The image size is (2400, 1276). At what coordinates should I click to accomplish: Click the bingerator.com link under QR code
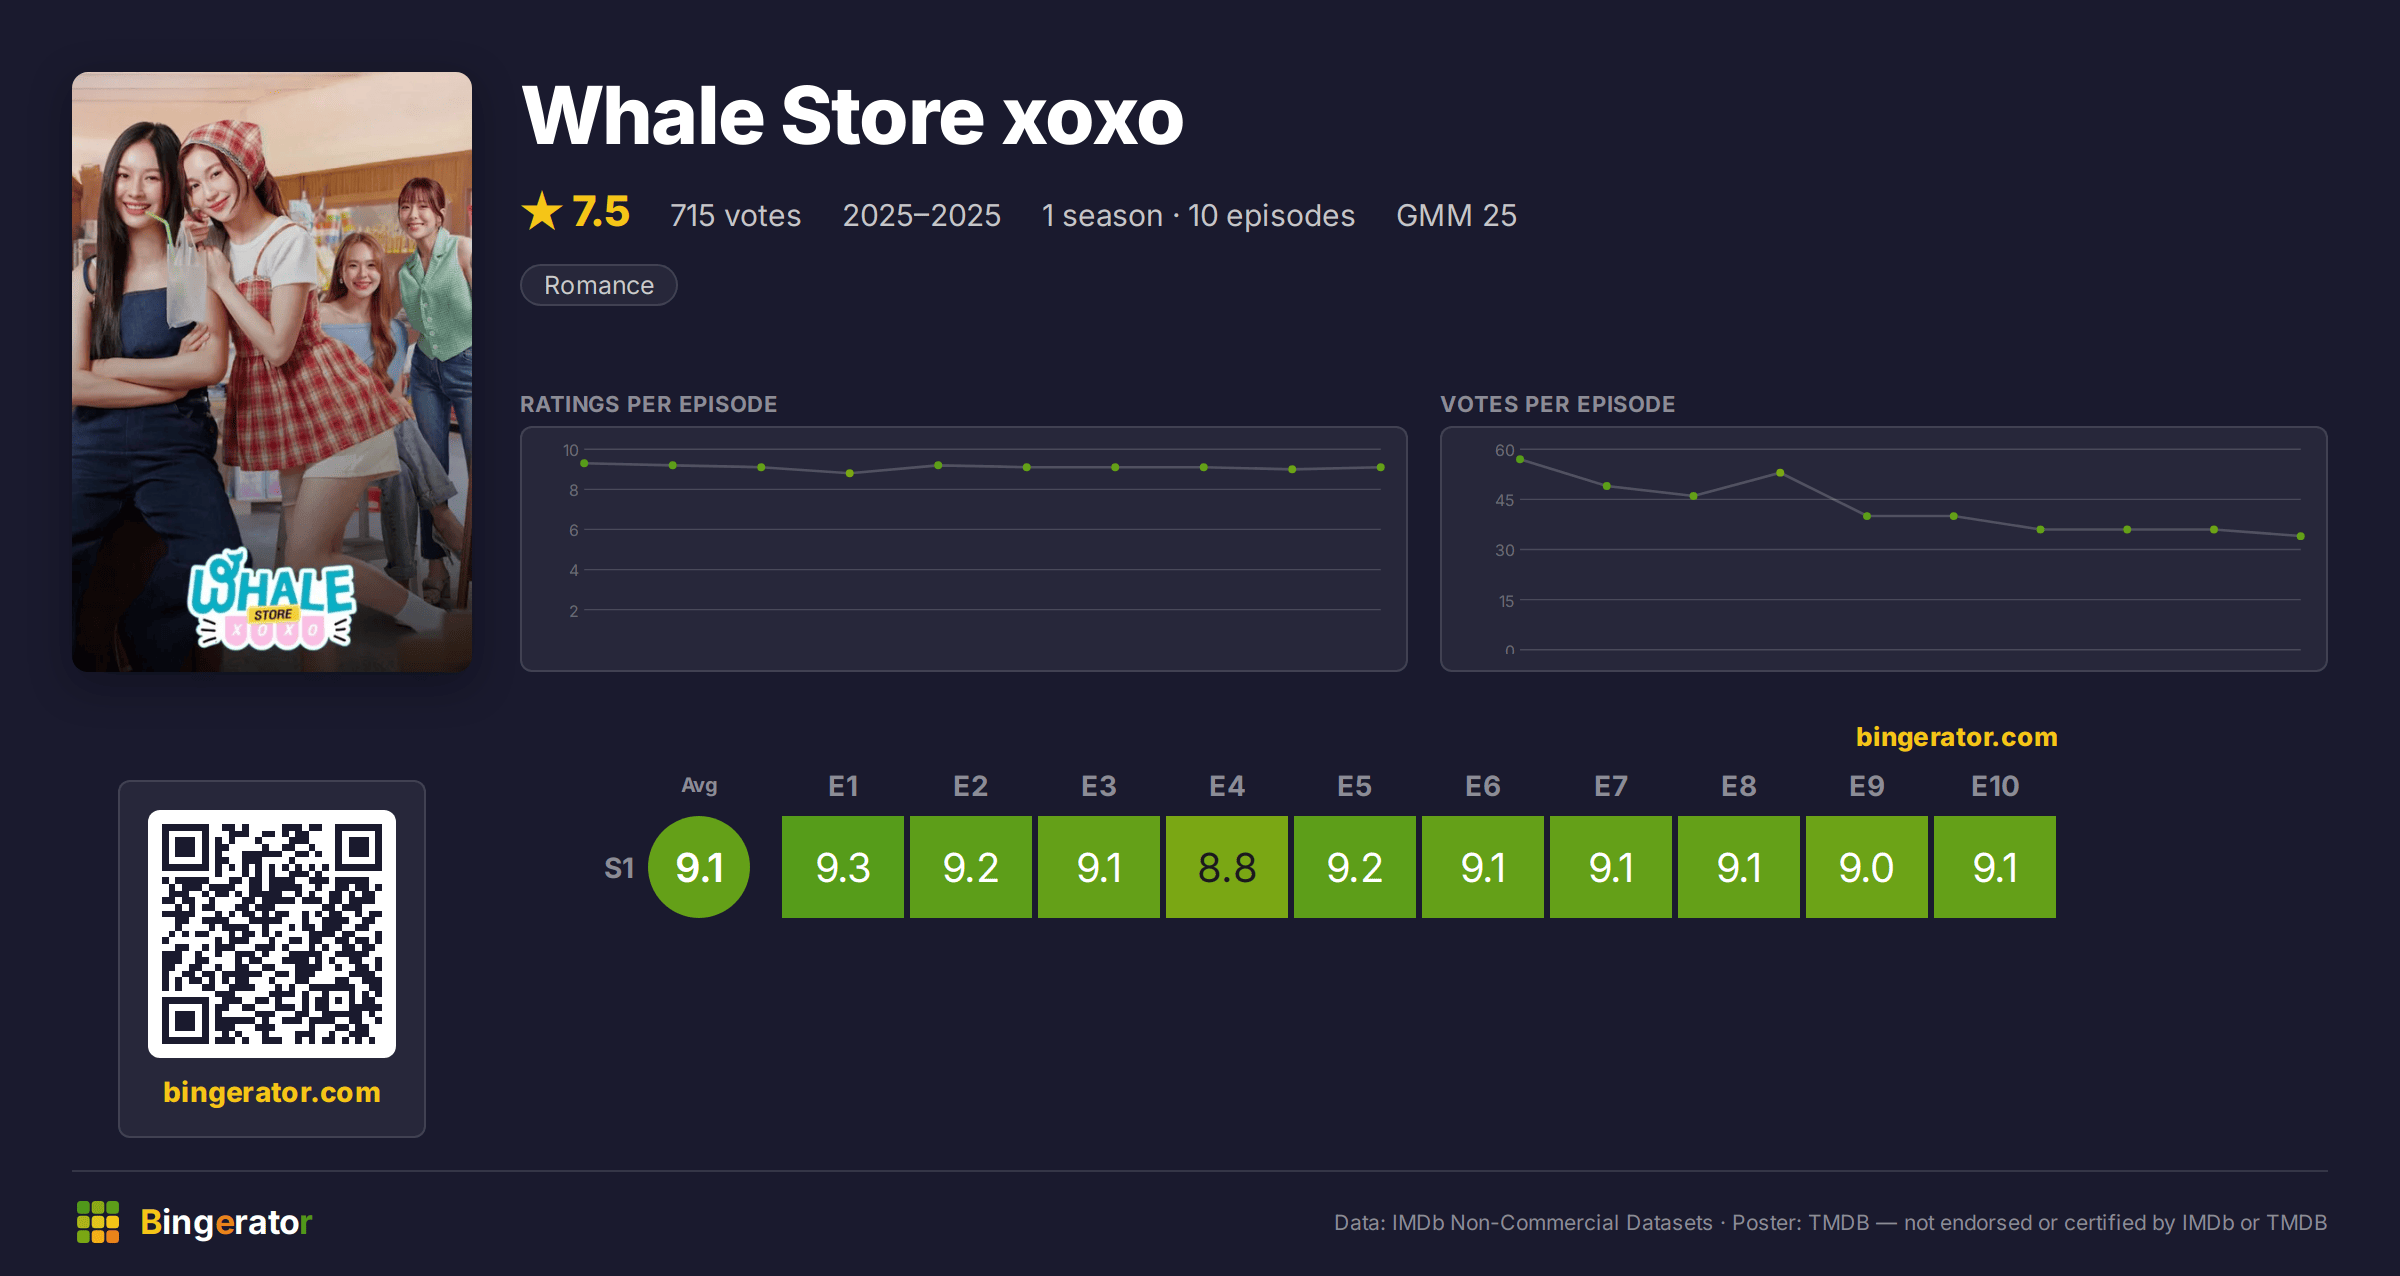[272, 1092]
